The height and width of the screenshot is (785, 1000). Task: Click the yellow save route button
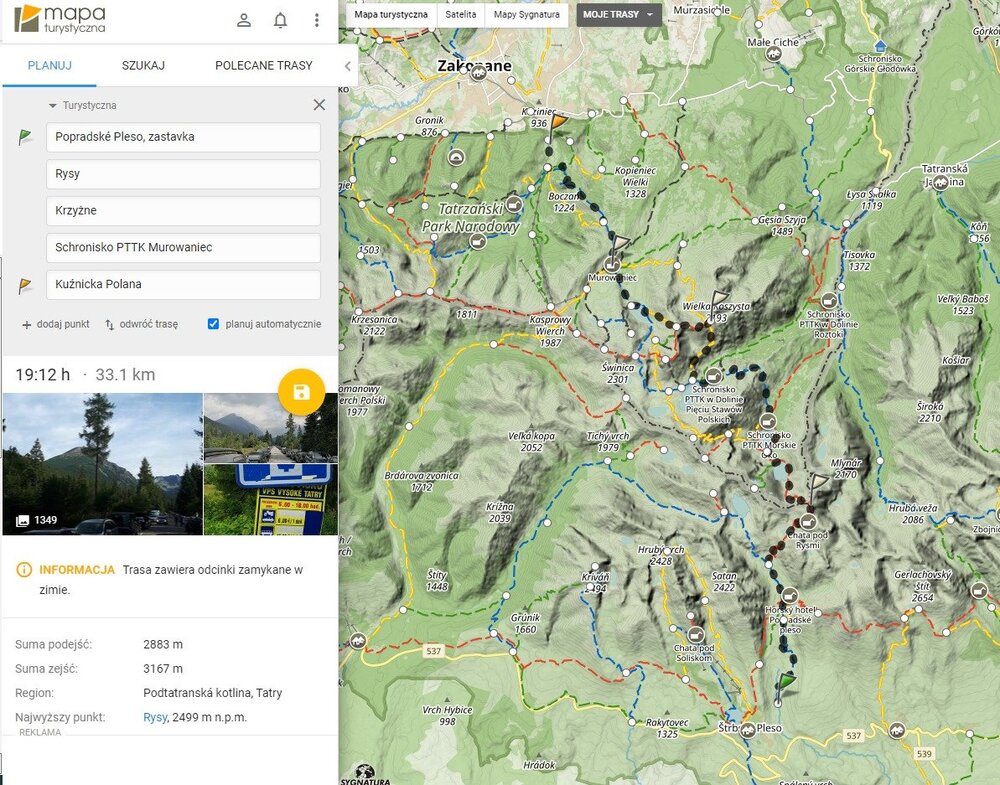[300, 392]
